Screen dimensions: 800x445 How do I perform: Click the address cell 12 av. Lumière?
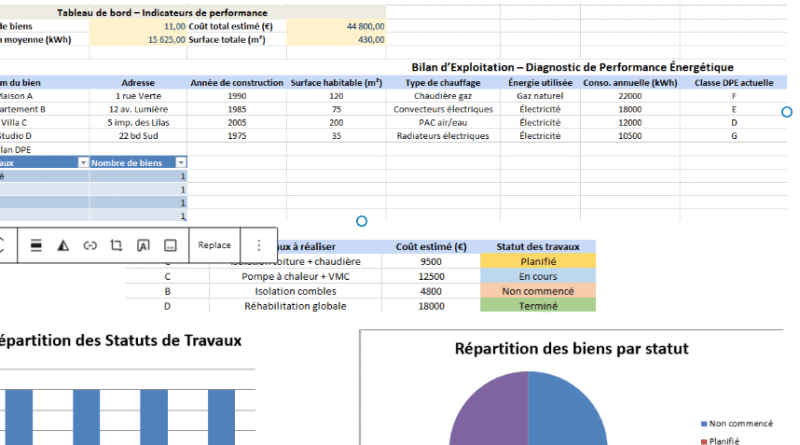tap(138, 109)
